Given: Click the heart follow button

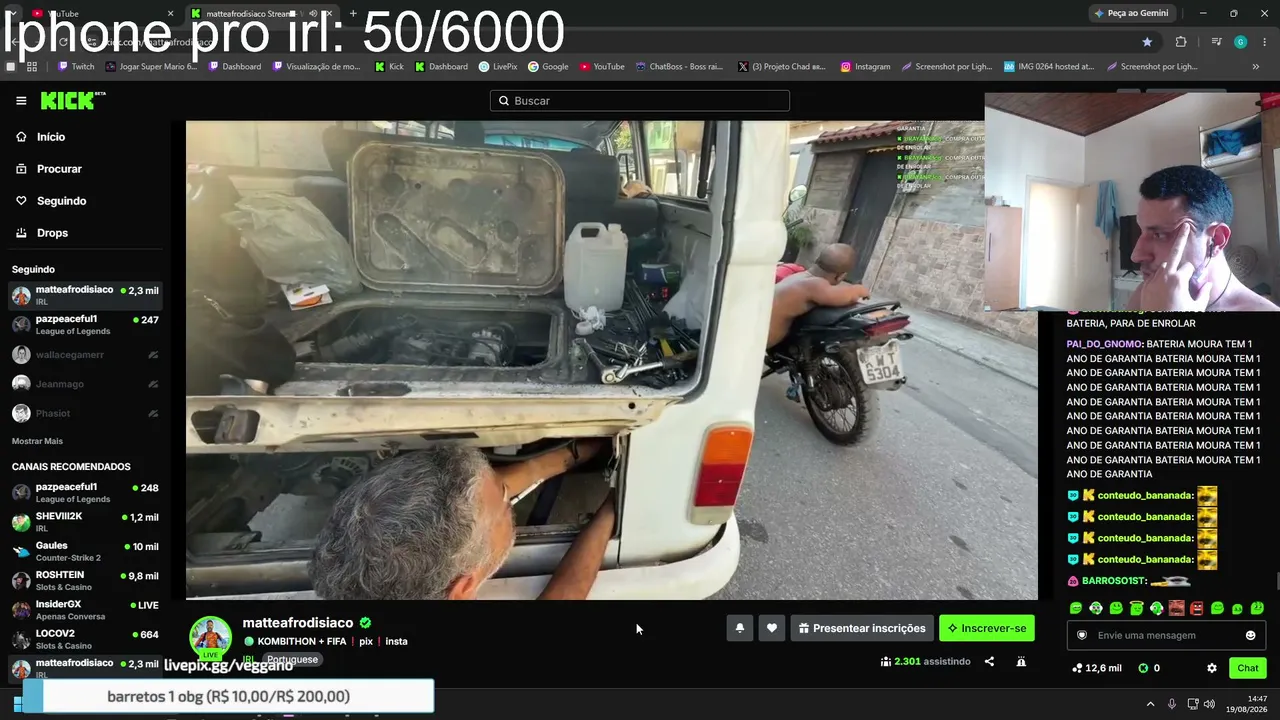Looking at the screenshot, I should coord(772,628).
